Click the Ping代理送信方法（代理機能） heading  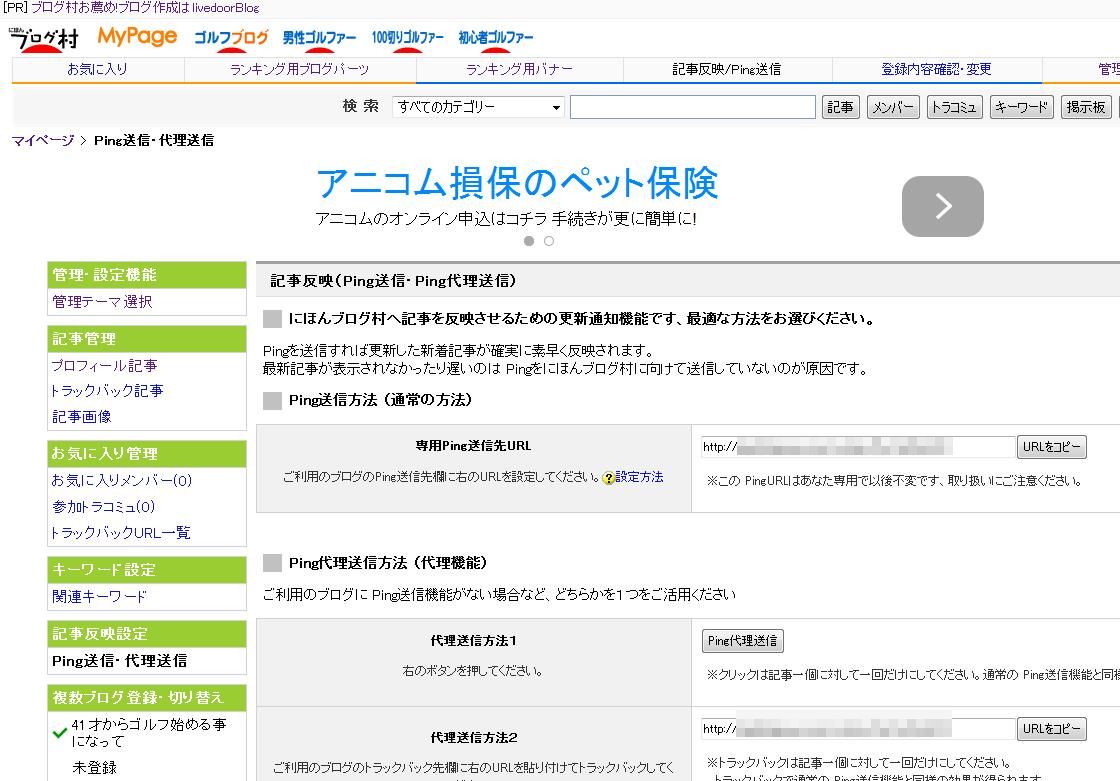click(x=388, y=563)
